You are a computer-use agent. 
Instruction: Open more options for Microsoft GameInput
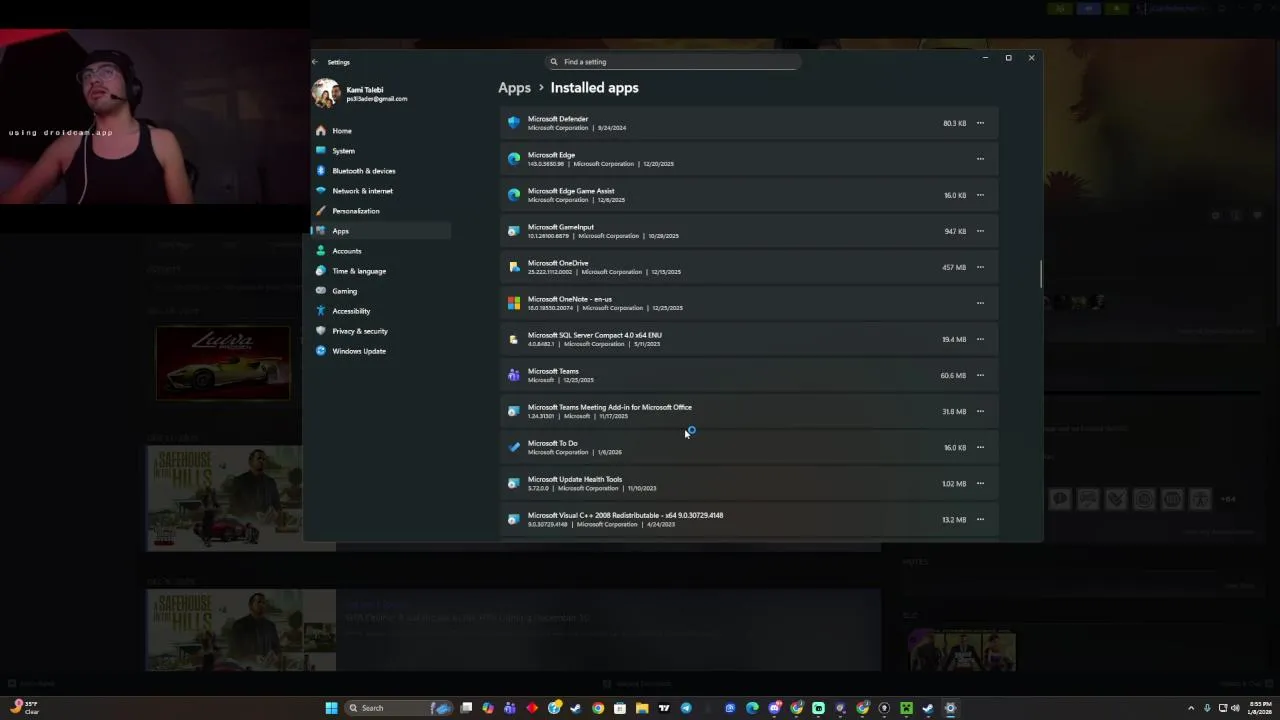pos(980,231)
